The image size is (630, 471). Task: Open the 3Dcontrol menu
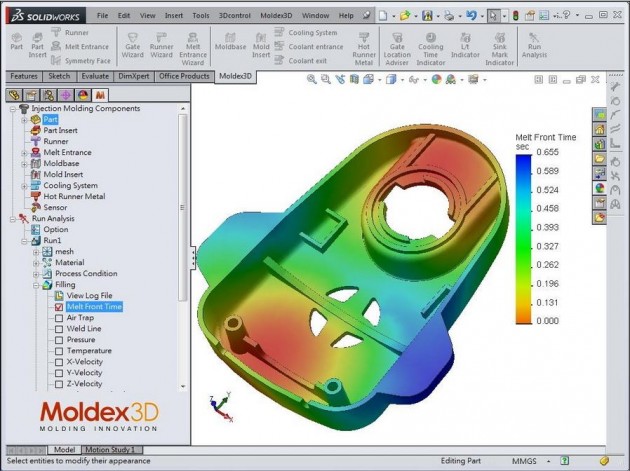(235, 16)
